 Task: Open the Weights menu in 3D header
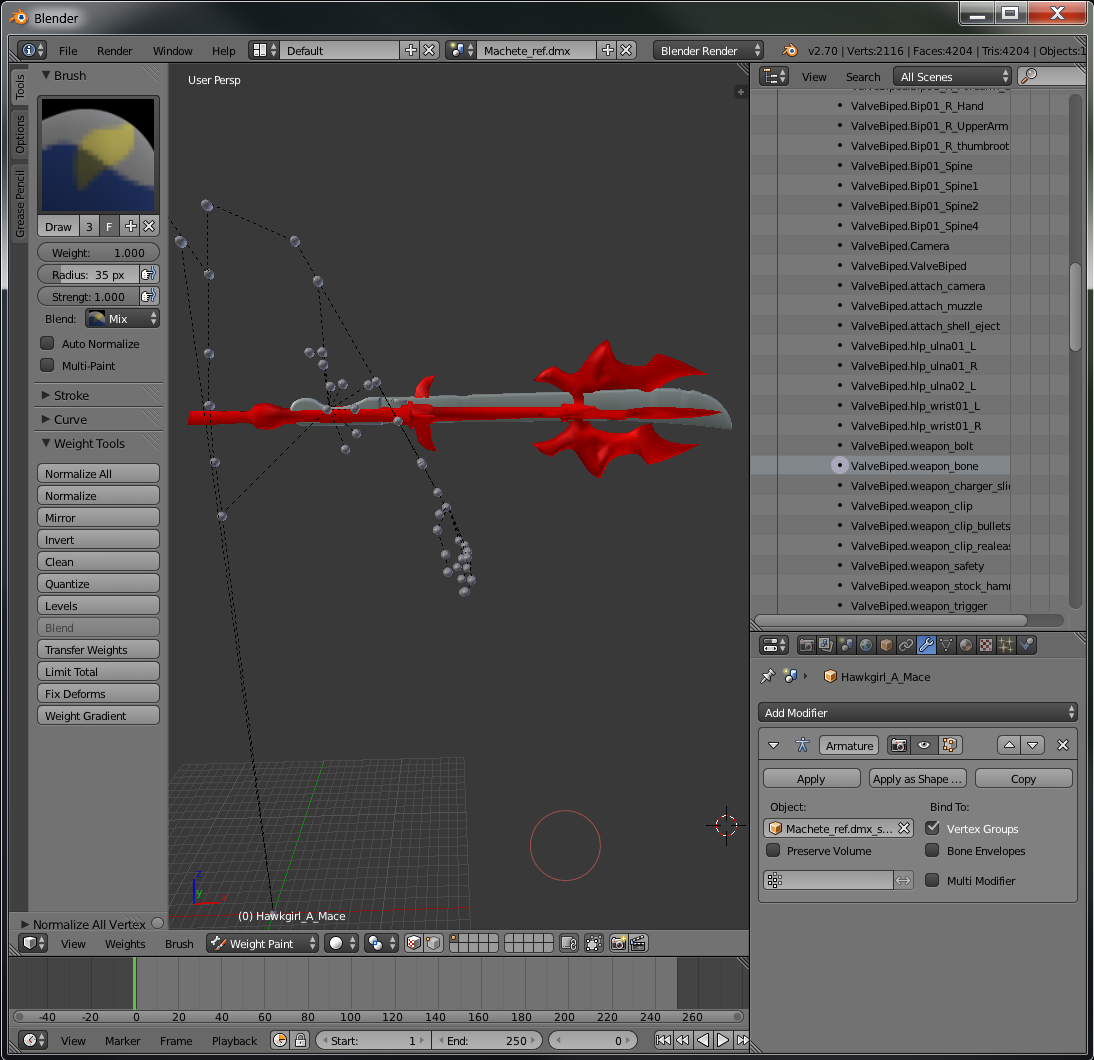[125, 943]
